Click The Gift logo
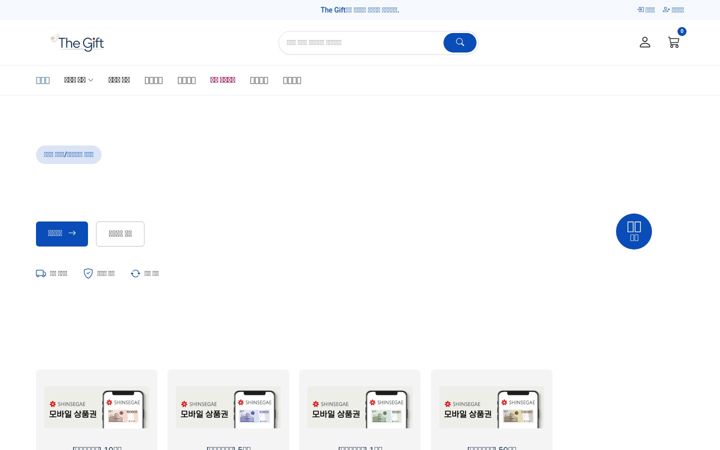Image resolution: width=720 pixels, height=450 pixels. pyautogui.click(x=77, y=43)
